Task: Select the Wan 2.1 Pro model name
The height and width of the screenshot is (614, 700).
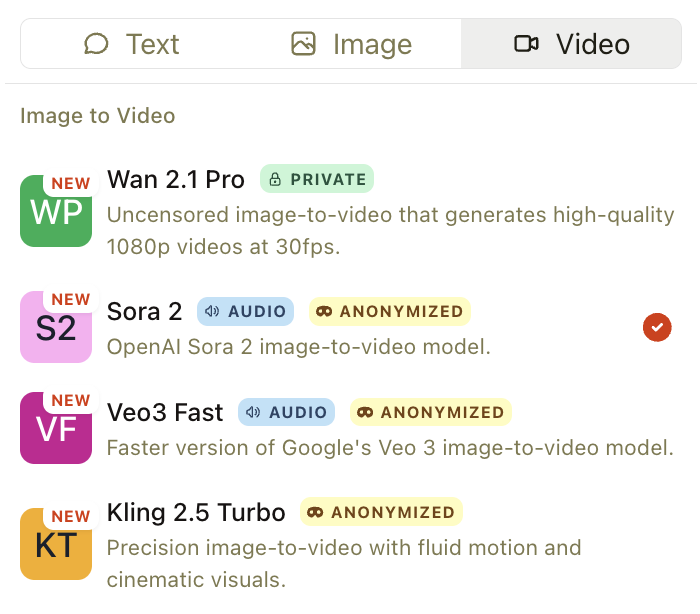Action: coord(176,180)
